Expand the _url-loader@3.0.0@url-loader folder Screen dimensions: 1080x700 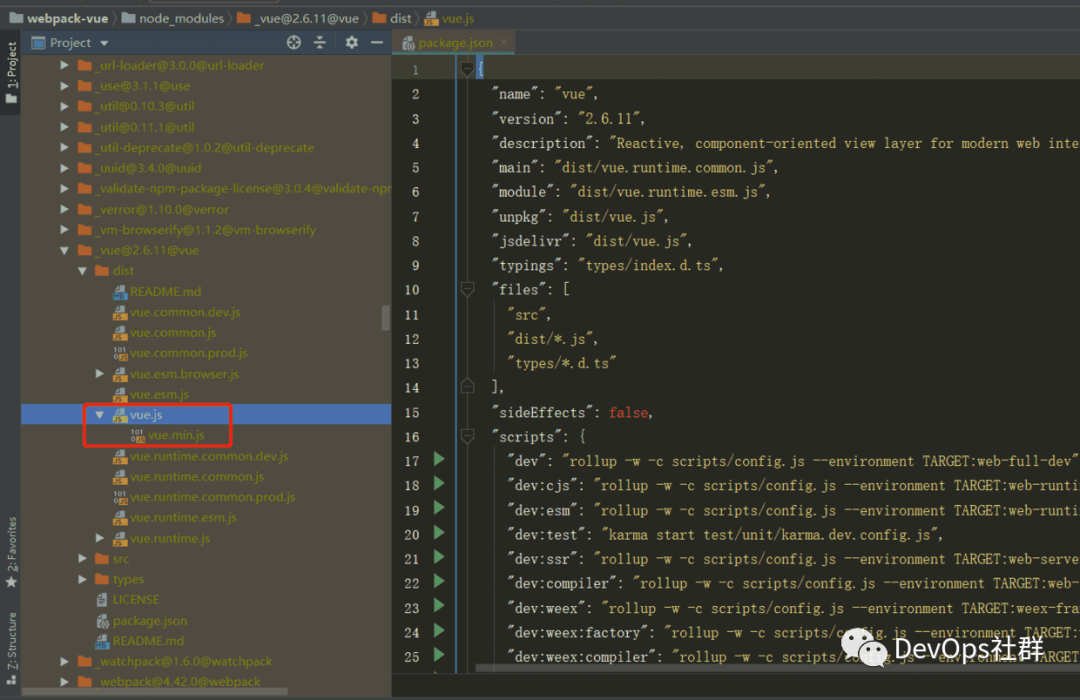[x=64, y=65]
